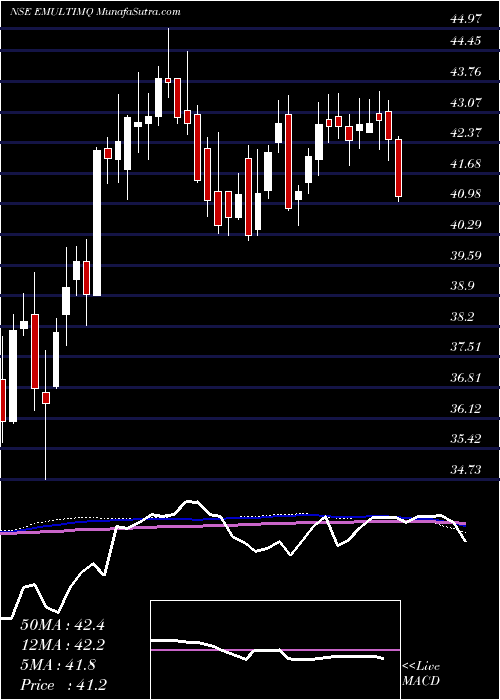Select the 44.45 price axis label
Viewport: 500px width, 700px height.
[466, 41]
